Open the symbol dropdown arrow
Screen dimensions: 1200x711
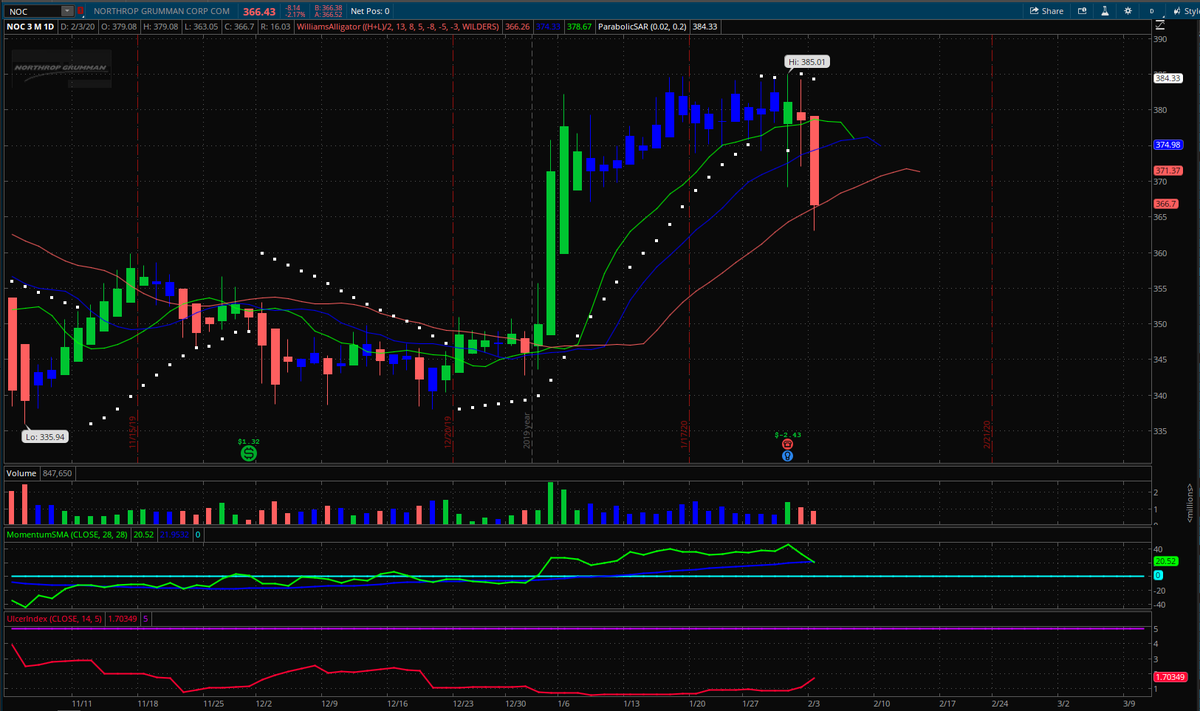67,10
